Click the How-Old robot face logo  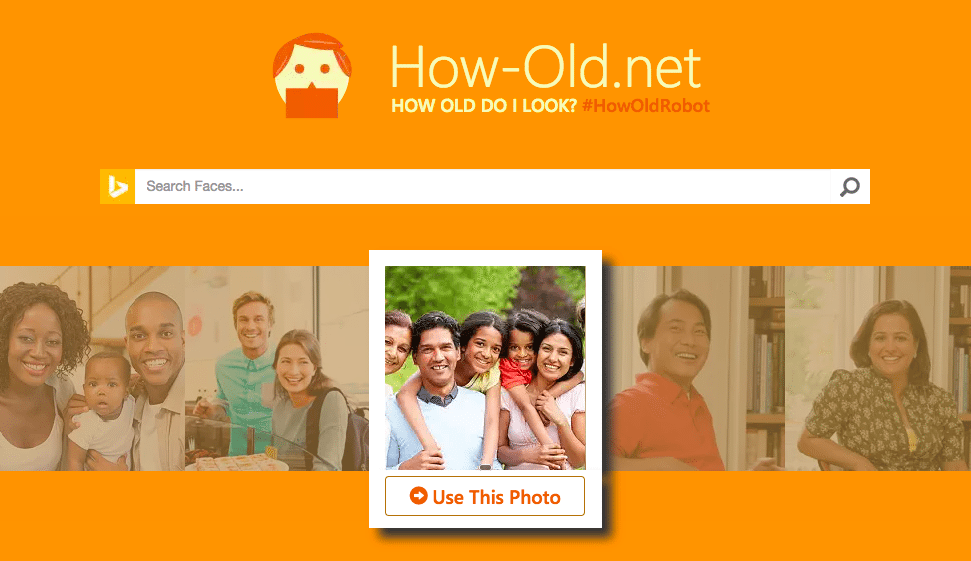tap(312, 76)
